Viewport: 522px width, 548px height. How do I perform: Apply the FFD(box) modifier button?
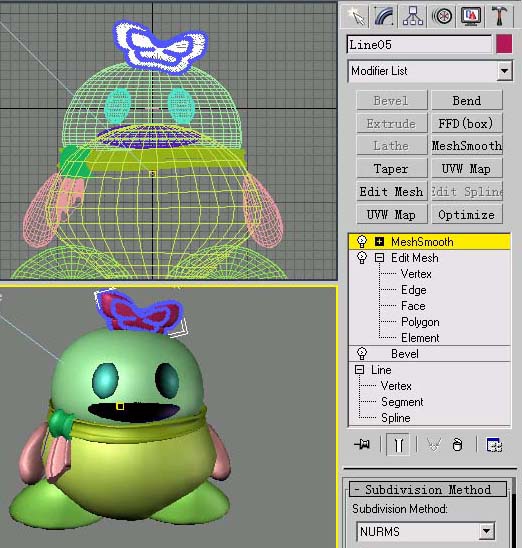click(467, 123)
